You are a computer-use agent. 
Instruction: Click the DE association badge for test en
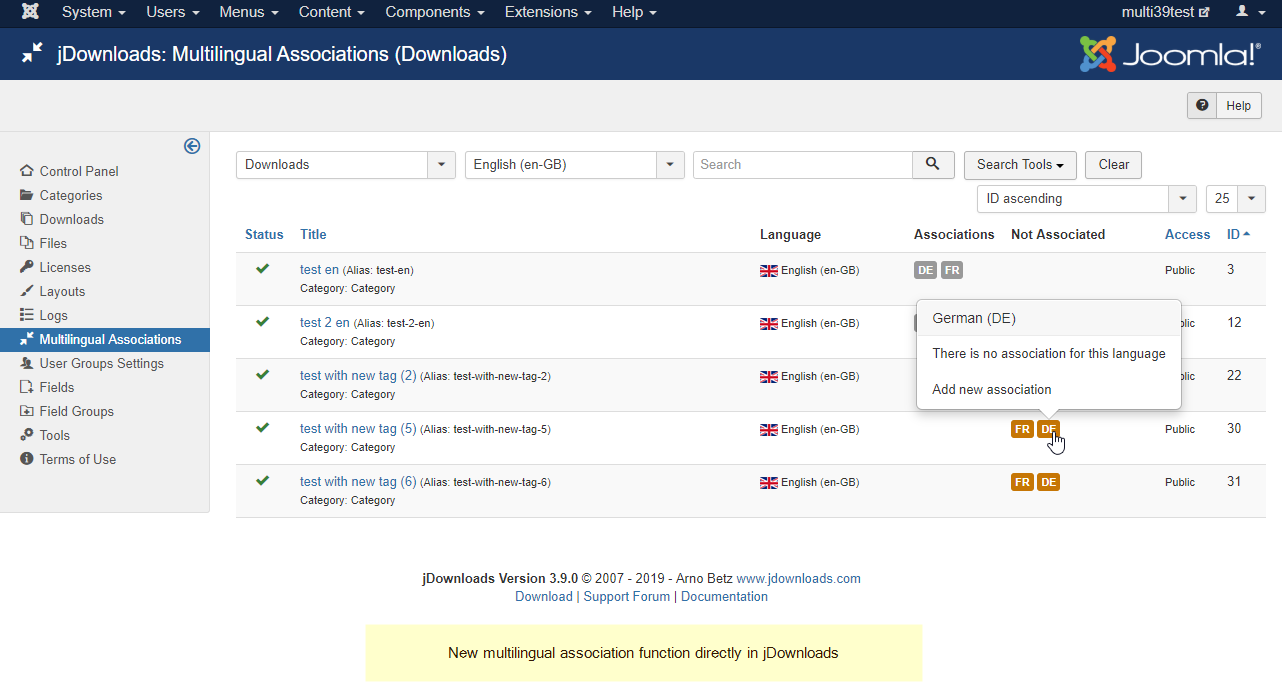point(925,270)
